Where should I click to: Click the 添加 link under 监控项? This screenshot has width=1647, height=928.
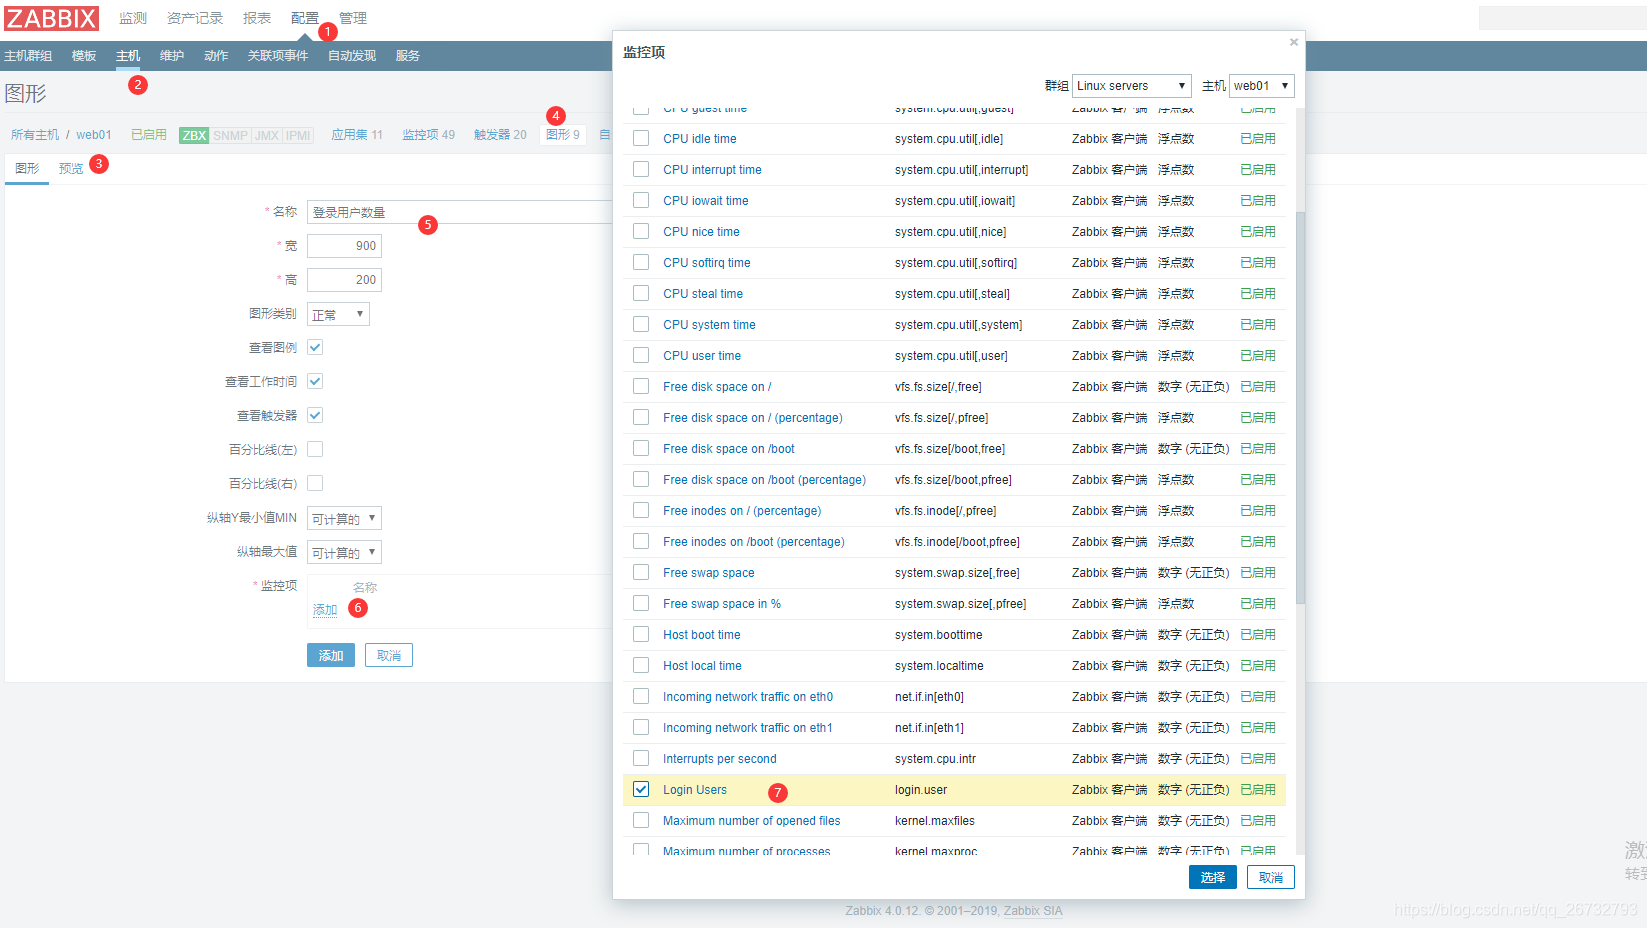325,610
